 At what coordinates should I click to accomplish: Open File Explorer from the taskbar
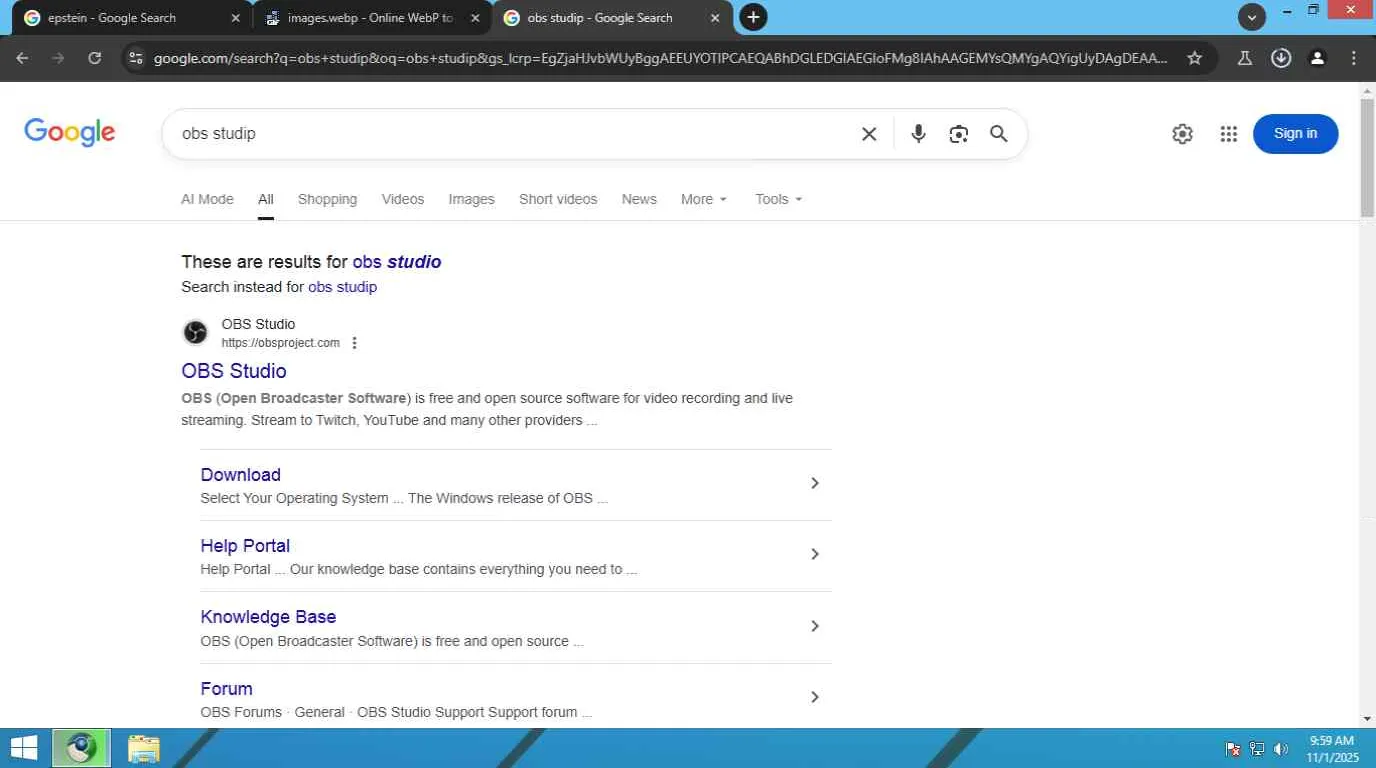click(143, 748)
